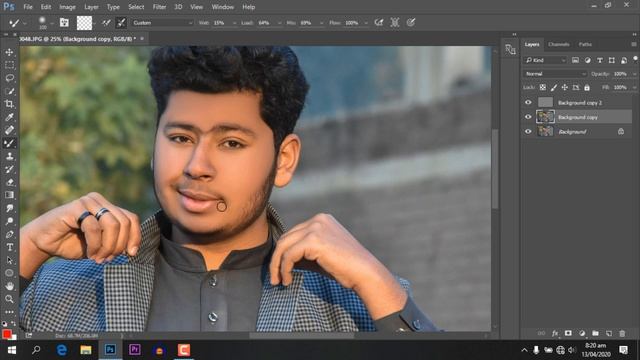Open the current brush load swatch

coord(84,23)
